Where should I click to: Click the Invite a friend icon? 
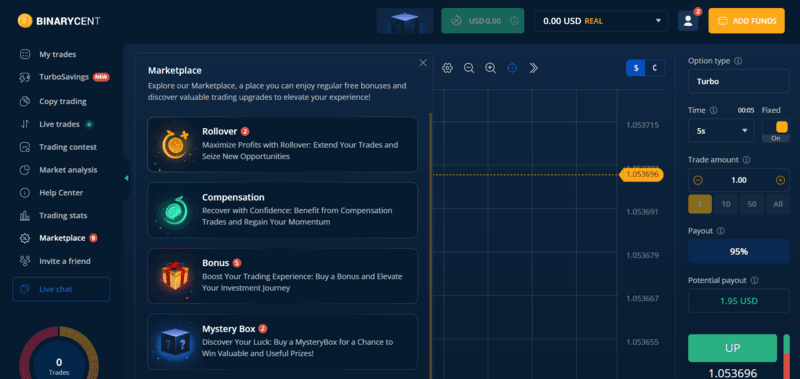[24, 261]
